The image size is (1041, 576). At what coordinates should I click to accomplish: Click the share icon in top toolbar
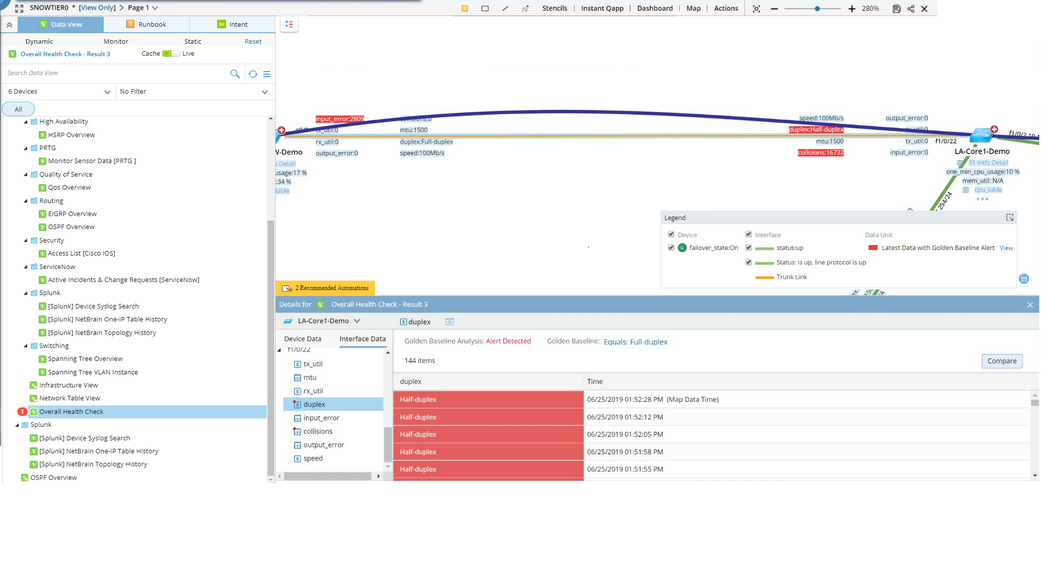(x=910, y=8)
